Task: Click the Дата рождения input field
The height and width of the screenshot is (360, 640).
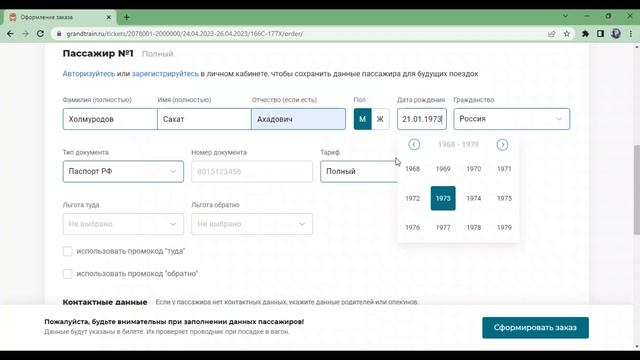Action: 422,119
